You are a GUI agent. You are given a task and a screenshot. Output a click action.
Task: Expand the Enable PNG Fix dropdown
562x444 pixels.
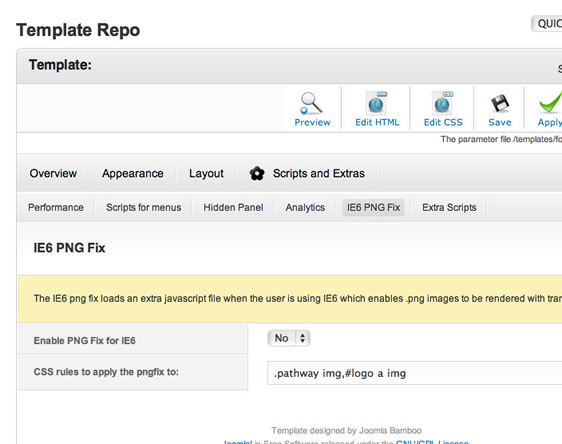tap(289, 338)
